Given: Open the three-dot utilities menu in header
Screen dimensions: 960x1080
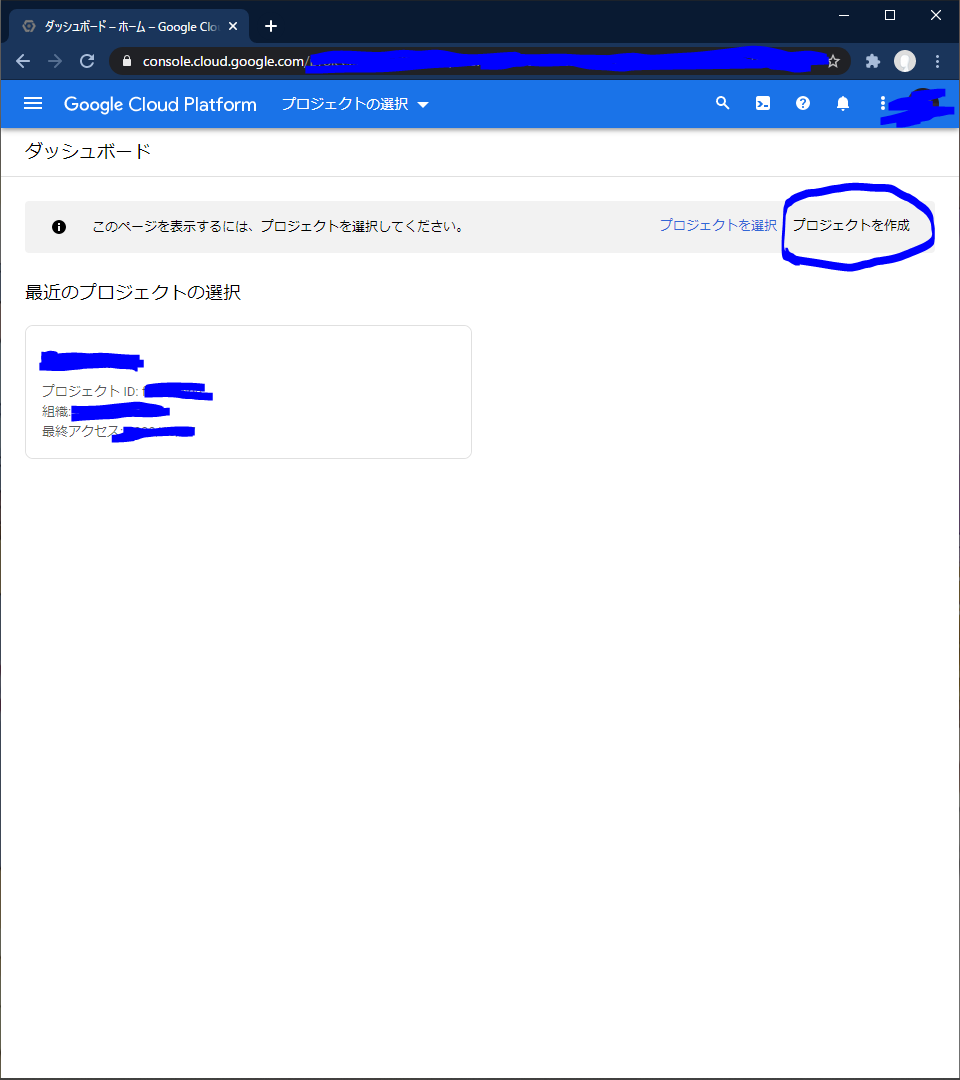Looking at the screenshot, I should pyautogui.click(x=882, y=103).
